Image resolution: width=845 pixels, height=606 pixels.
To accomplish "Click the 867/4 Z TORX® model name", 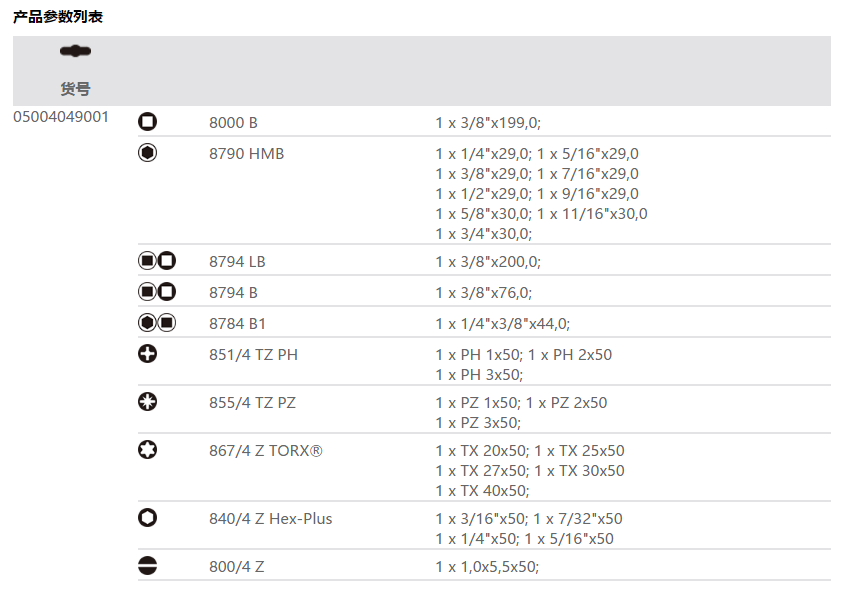I will pos(265,450).
